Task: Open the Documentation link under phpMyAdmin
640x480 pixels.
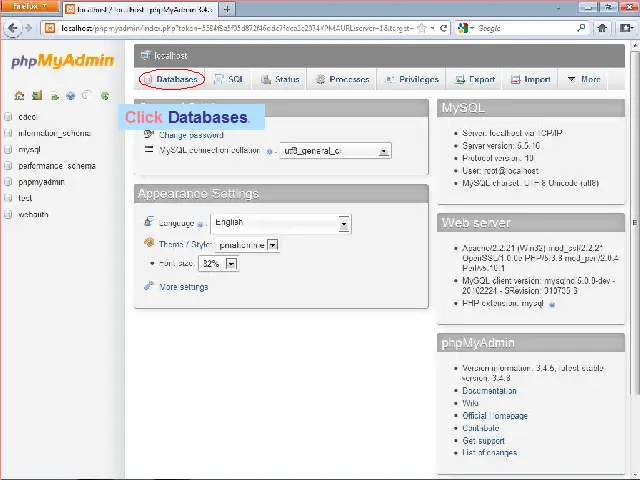Action: click(x=489, y=391)
